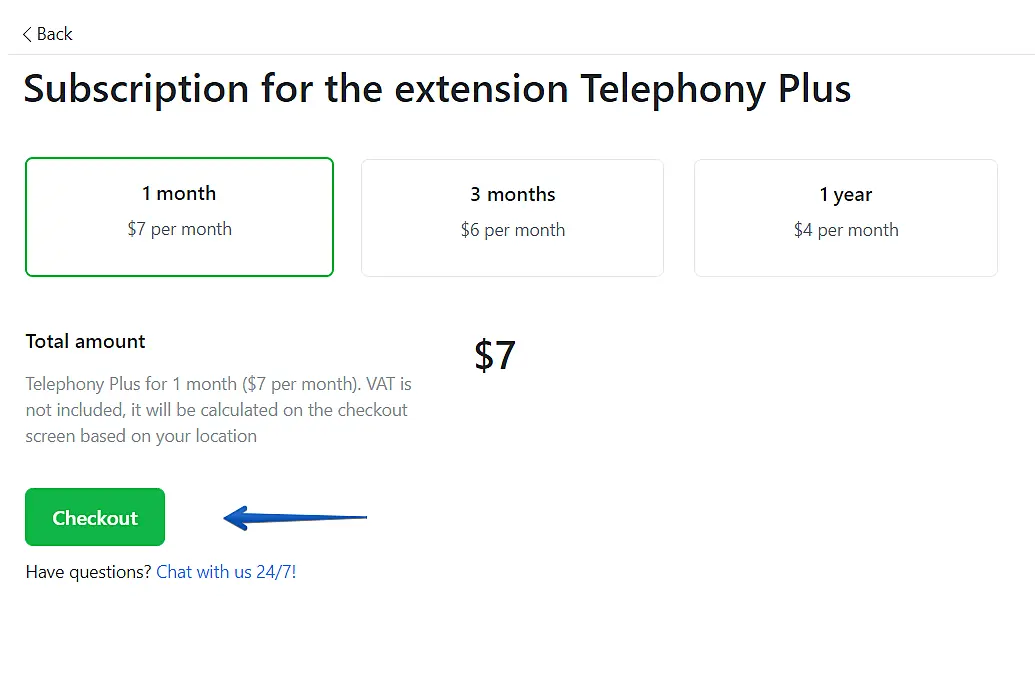Click the Back navigation link
The height and width of the screenshot is (696, 1035).
pos(46,33)
